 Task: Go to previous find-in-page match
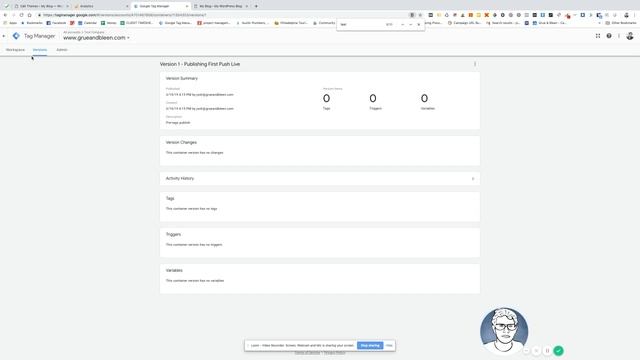tap(402, 24)
